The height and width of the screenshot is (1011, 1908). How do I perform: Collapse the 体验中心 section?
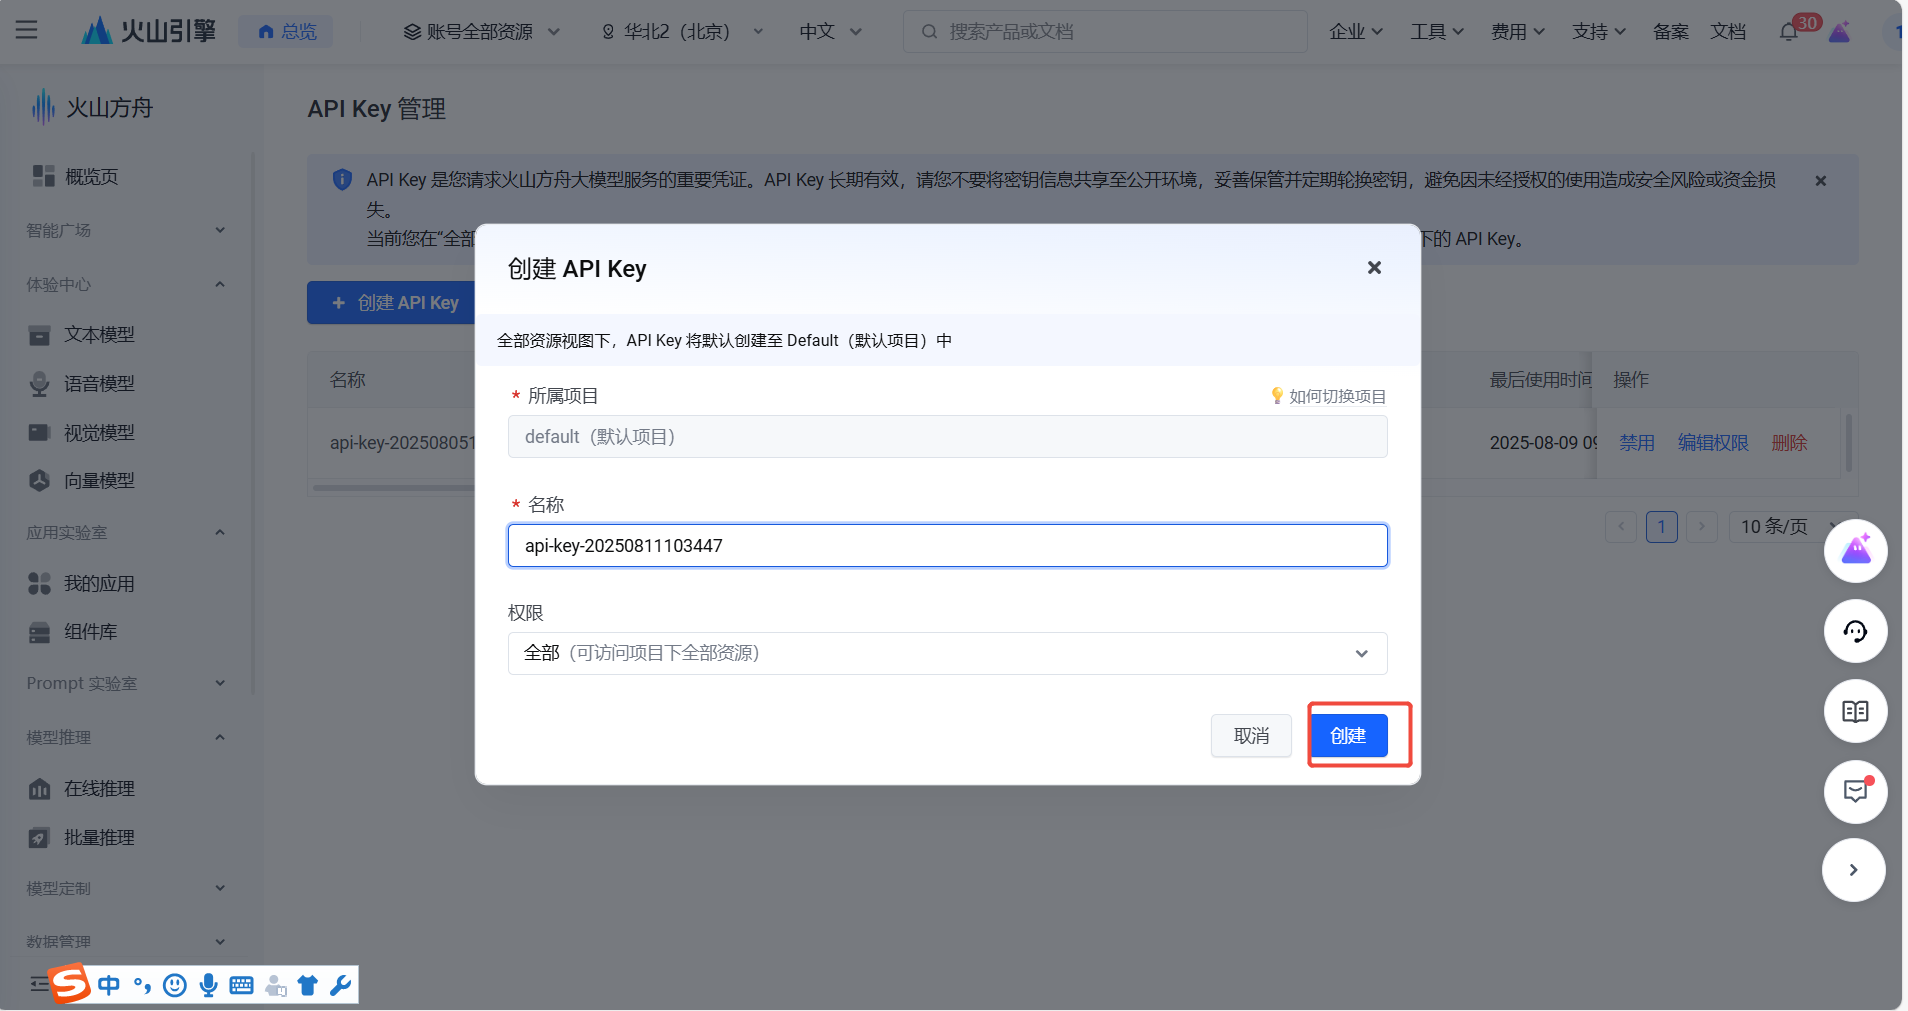pyautogui.click(x=127, y=284)
